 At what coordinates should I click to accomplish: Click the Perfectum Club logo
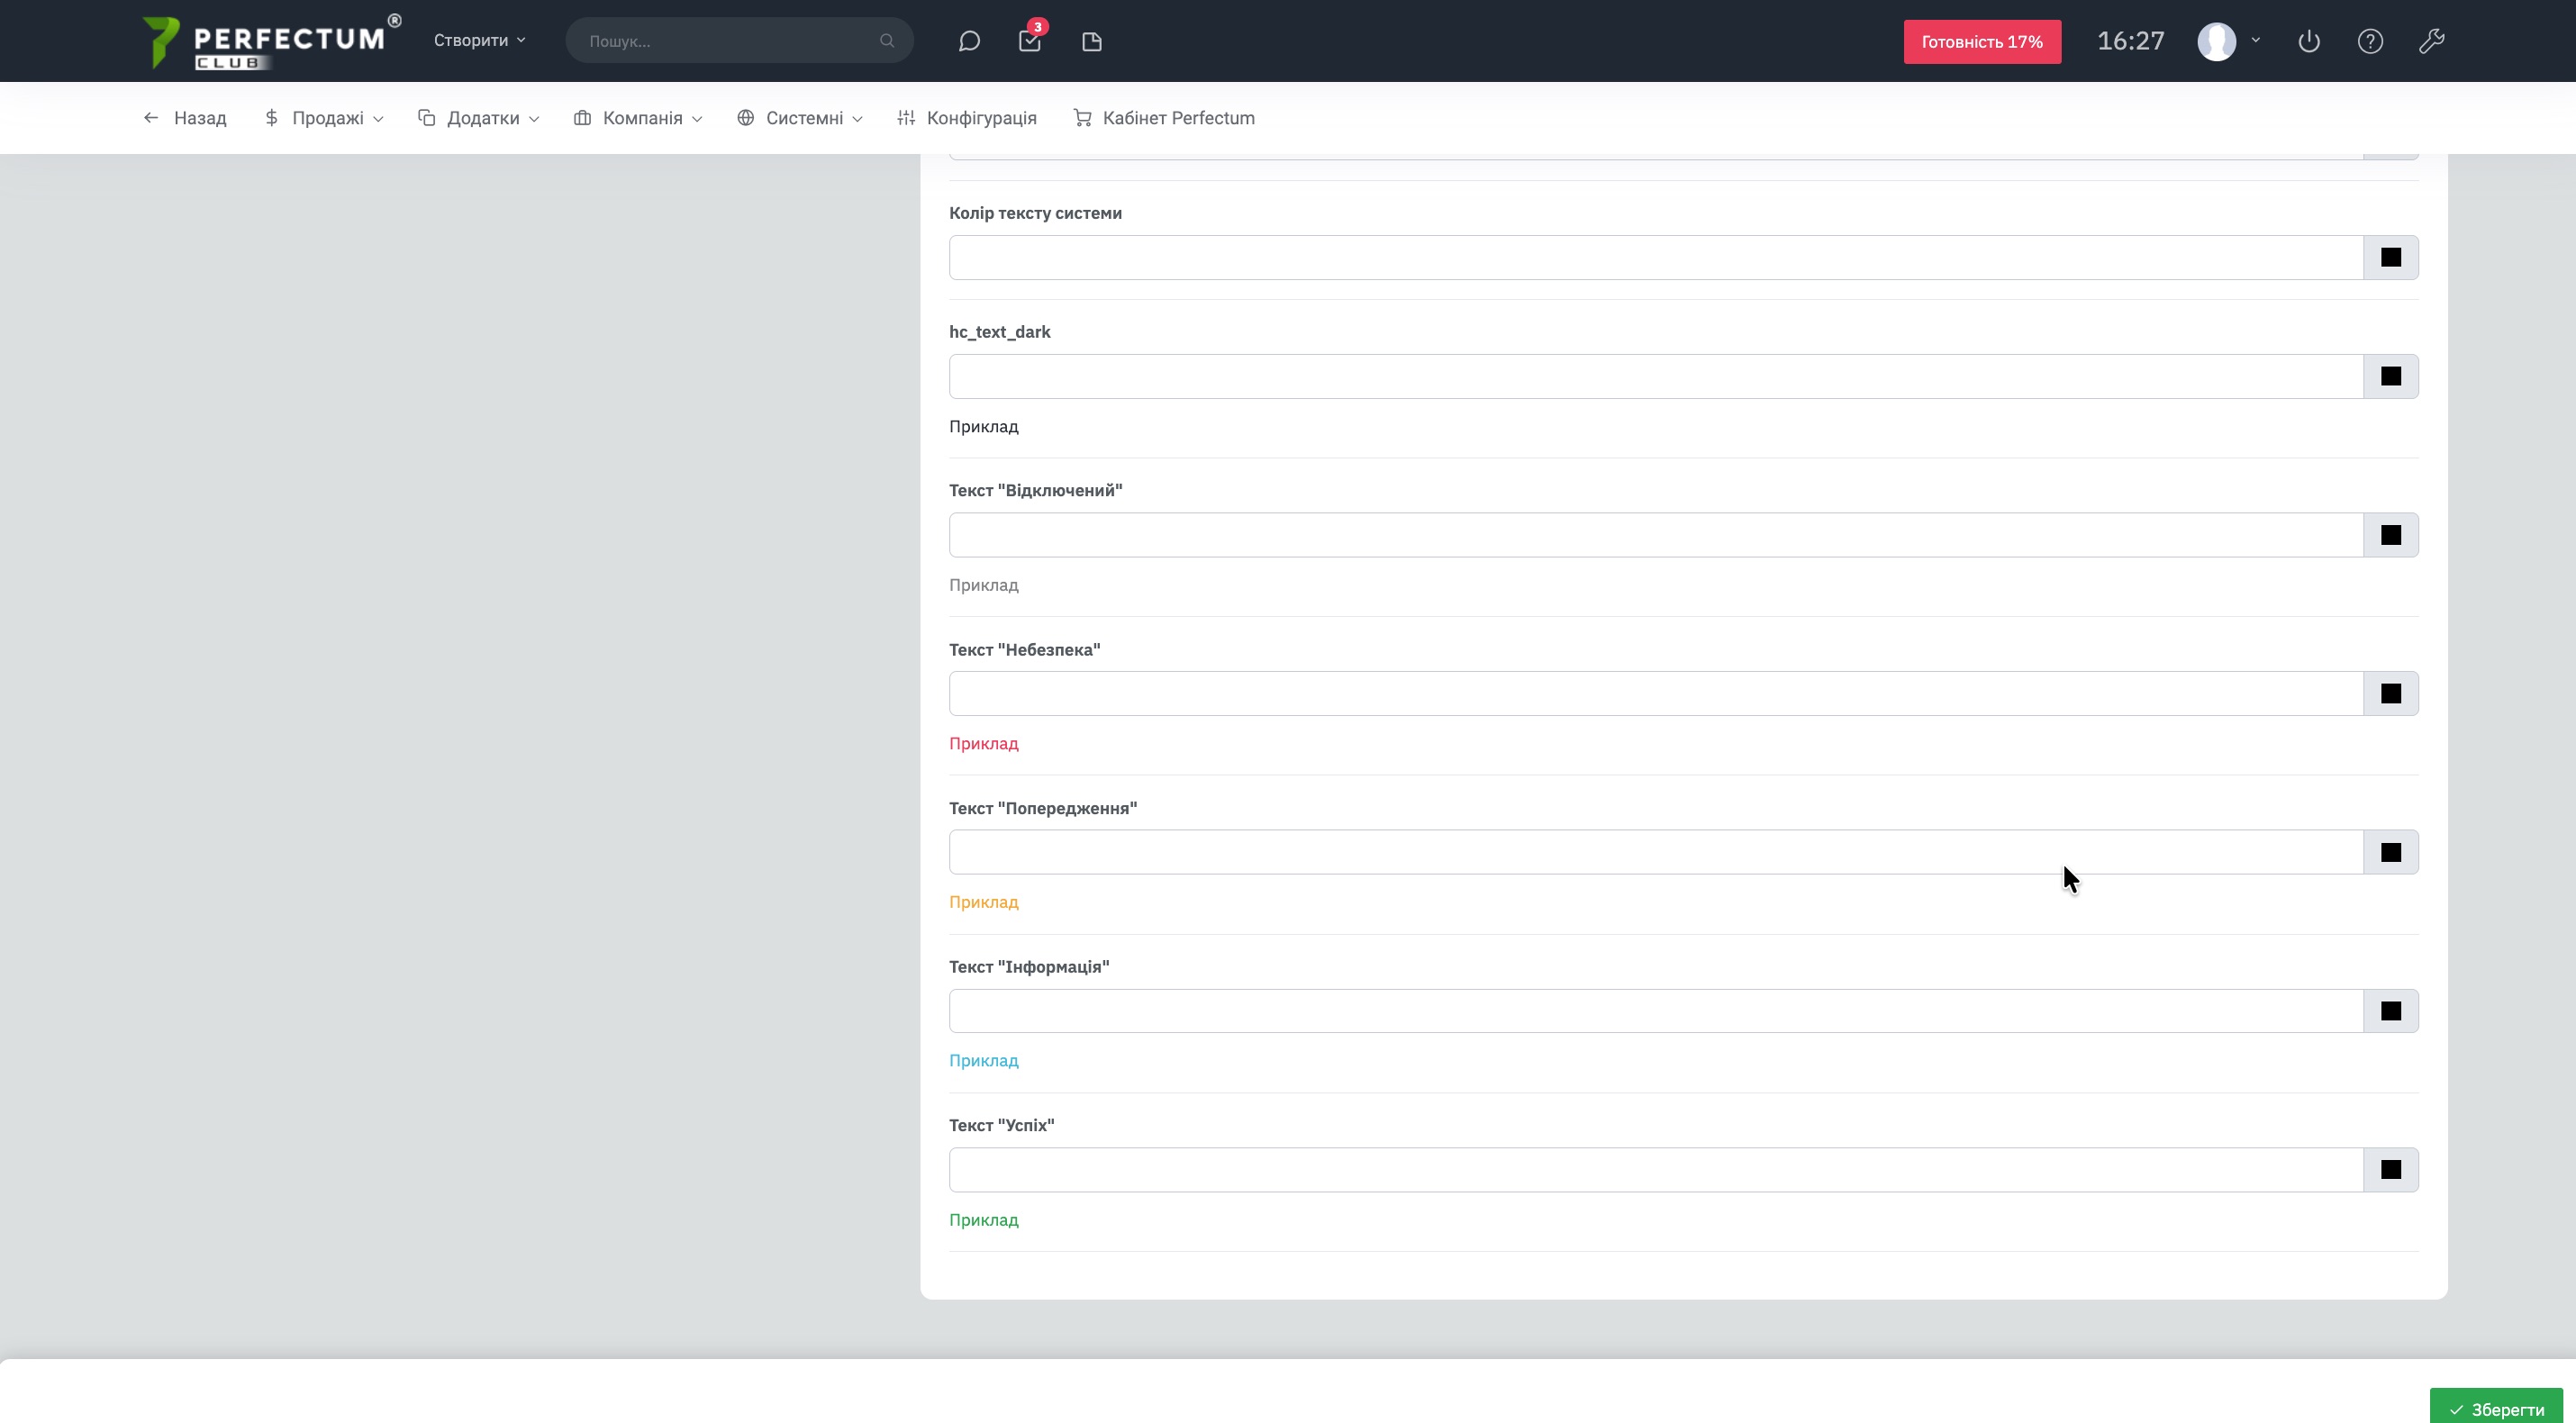(x=270, y=42)
